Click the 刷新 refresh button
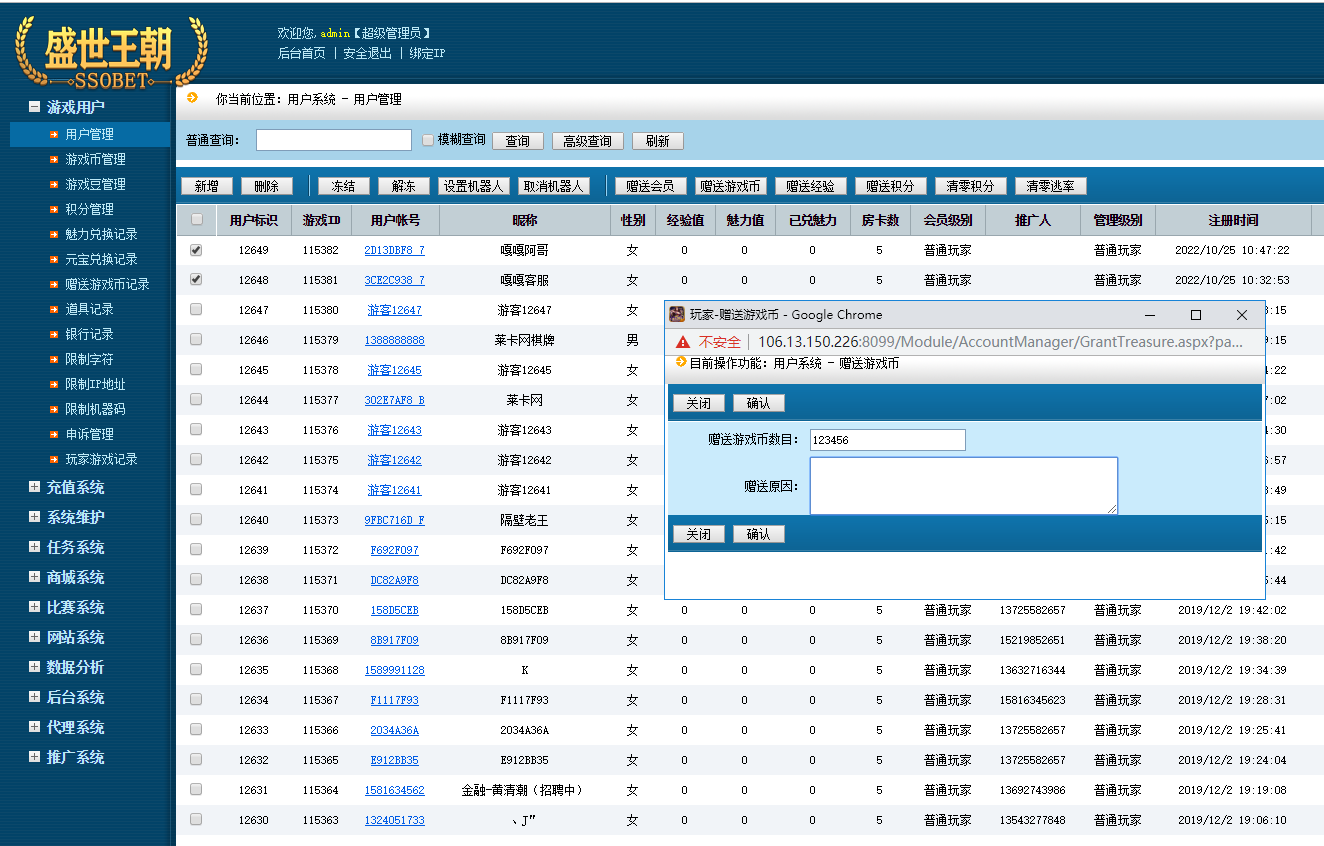The width and height of the screenshot is (1324, 846). coord(657,140)
